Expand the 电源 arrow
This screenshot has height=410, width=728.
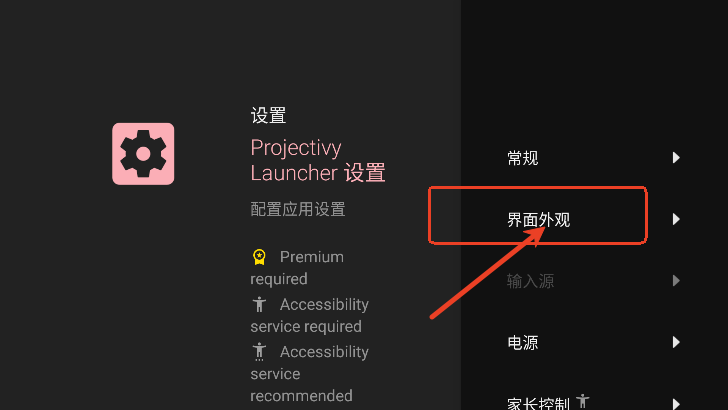[676, 342]
